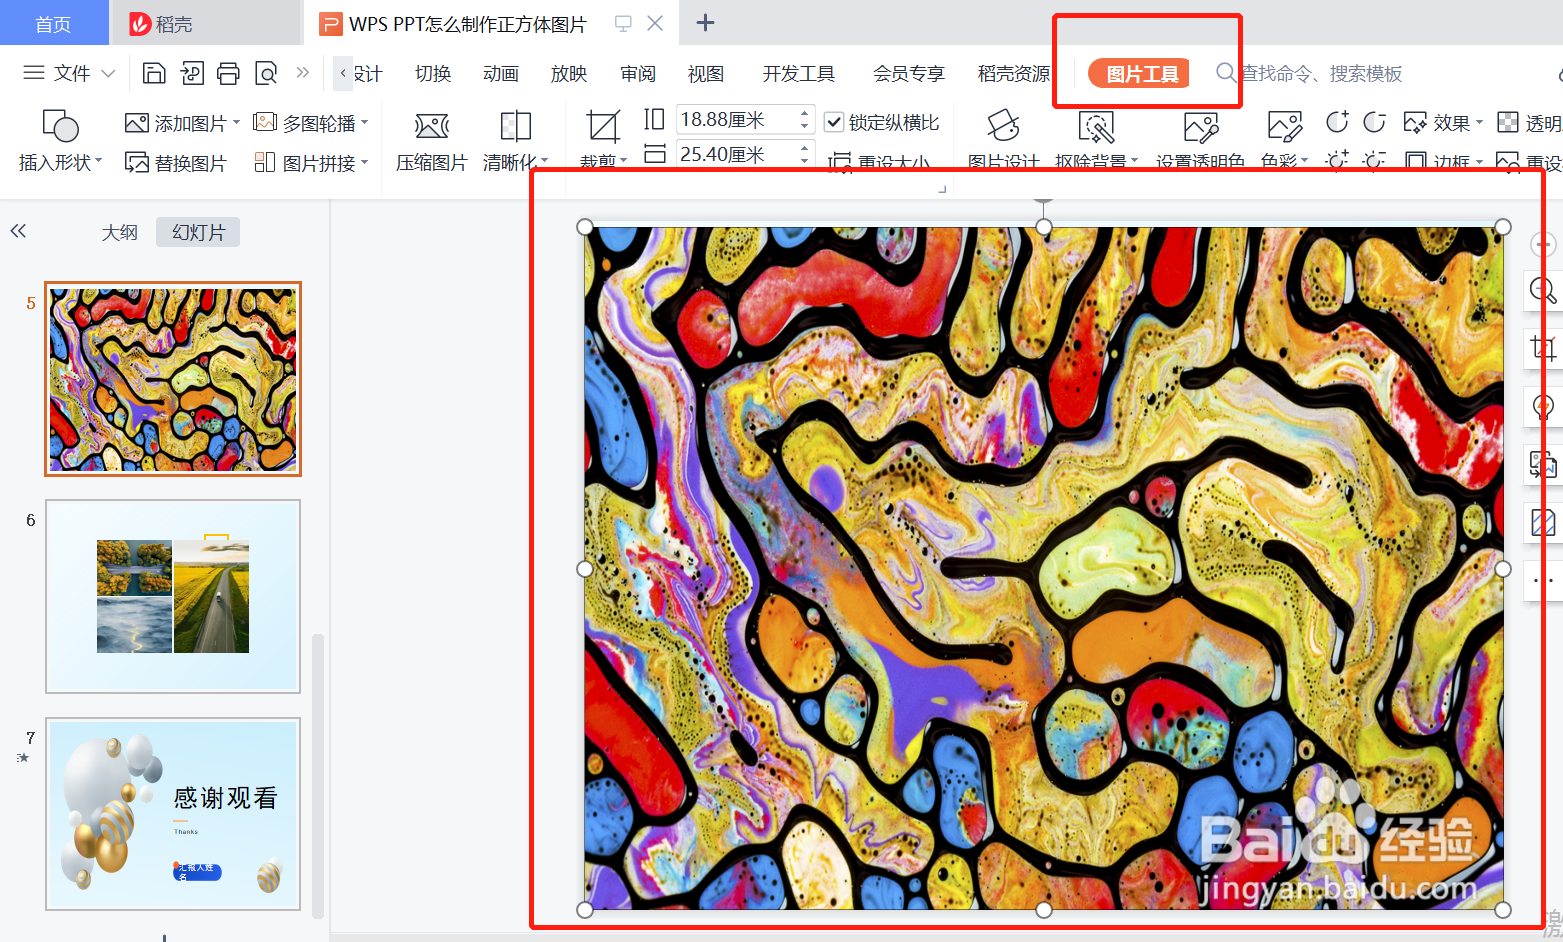
Task: Add new tab with plus icon
Action: (705, 22)
